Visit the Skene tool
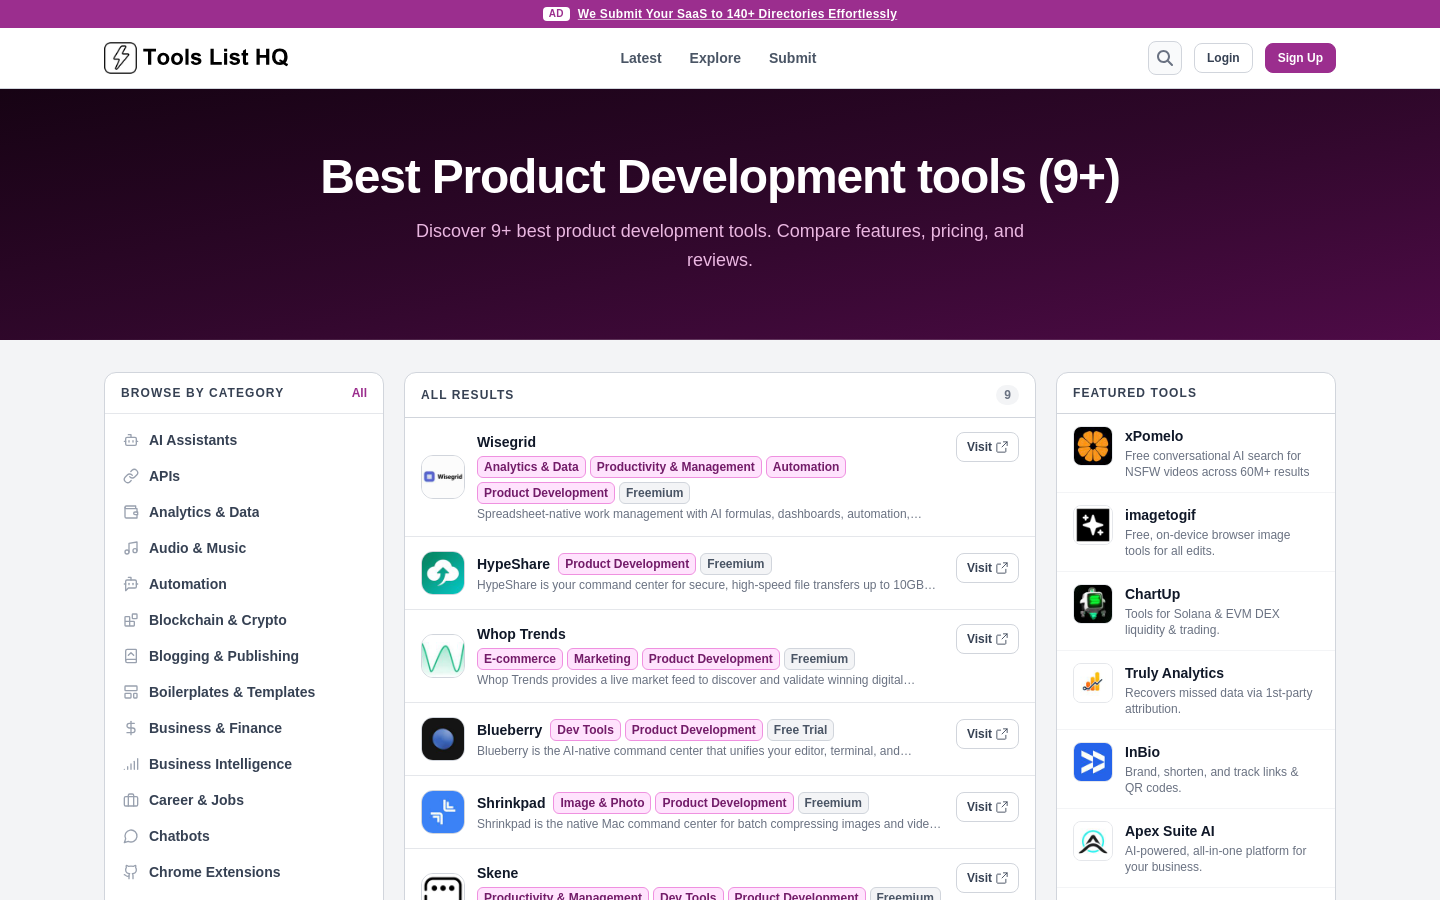Screen dimensions: 1440x900 [x=987, y=878]
